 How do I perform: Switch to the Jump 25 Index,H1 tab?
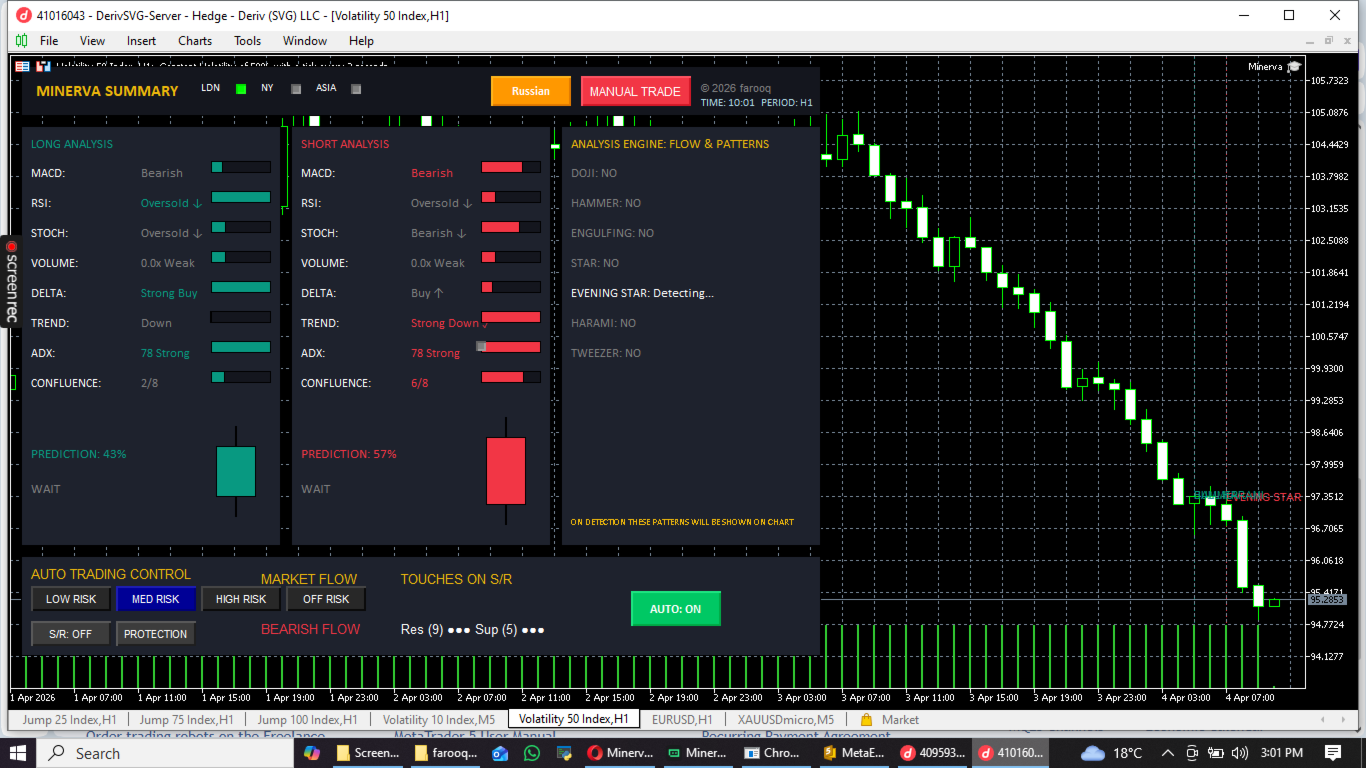[x=70, y=719]
